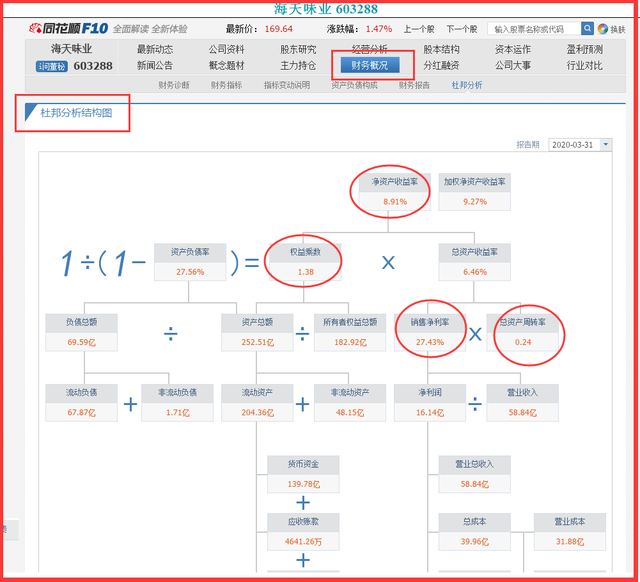Viewport: 640px width, 582px height.
Task: Click the 杜邦分析结构图 section heading
Action: 76,113
